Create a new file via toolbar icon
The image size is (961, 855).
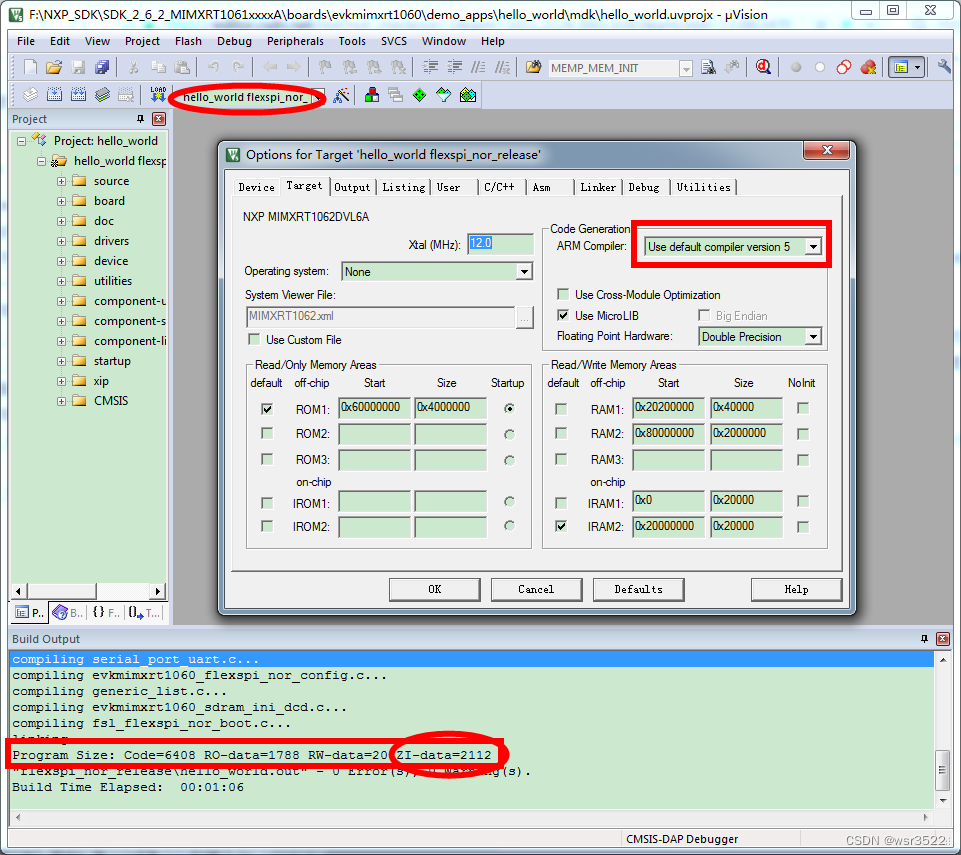30,67
